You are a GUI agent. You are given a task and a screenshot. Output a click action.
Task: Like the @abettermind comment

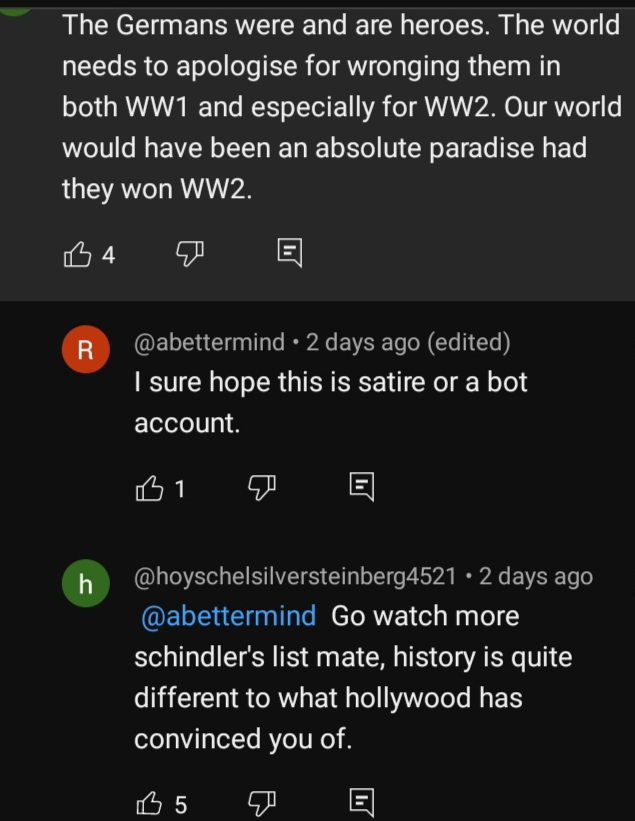coord(149,489)
